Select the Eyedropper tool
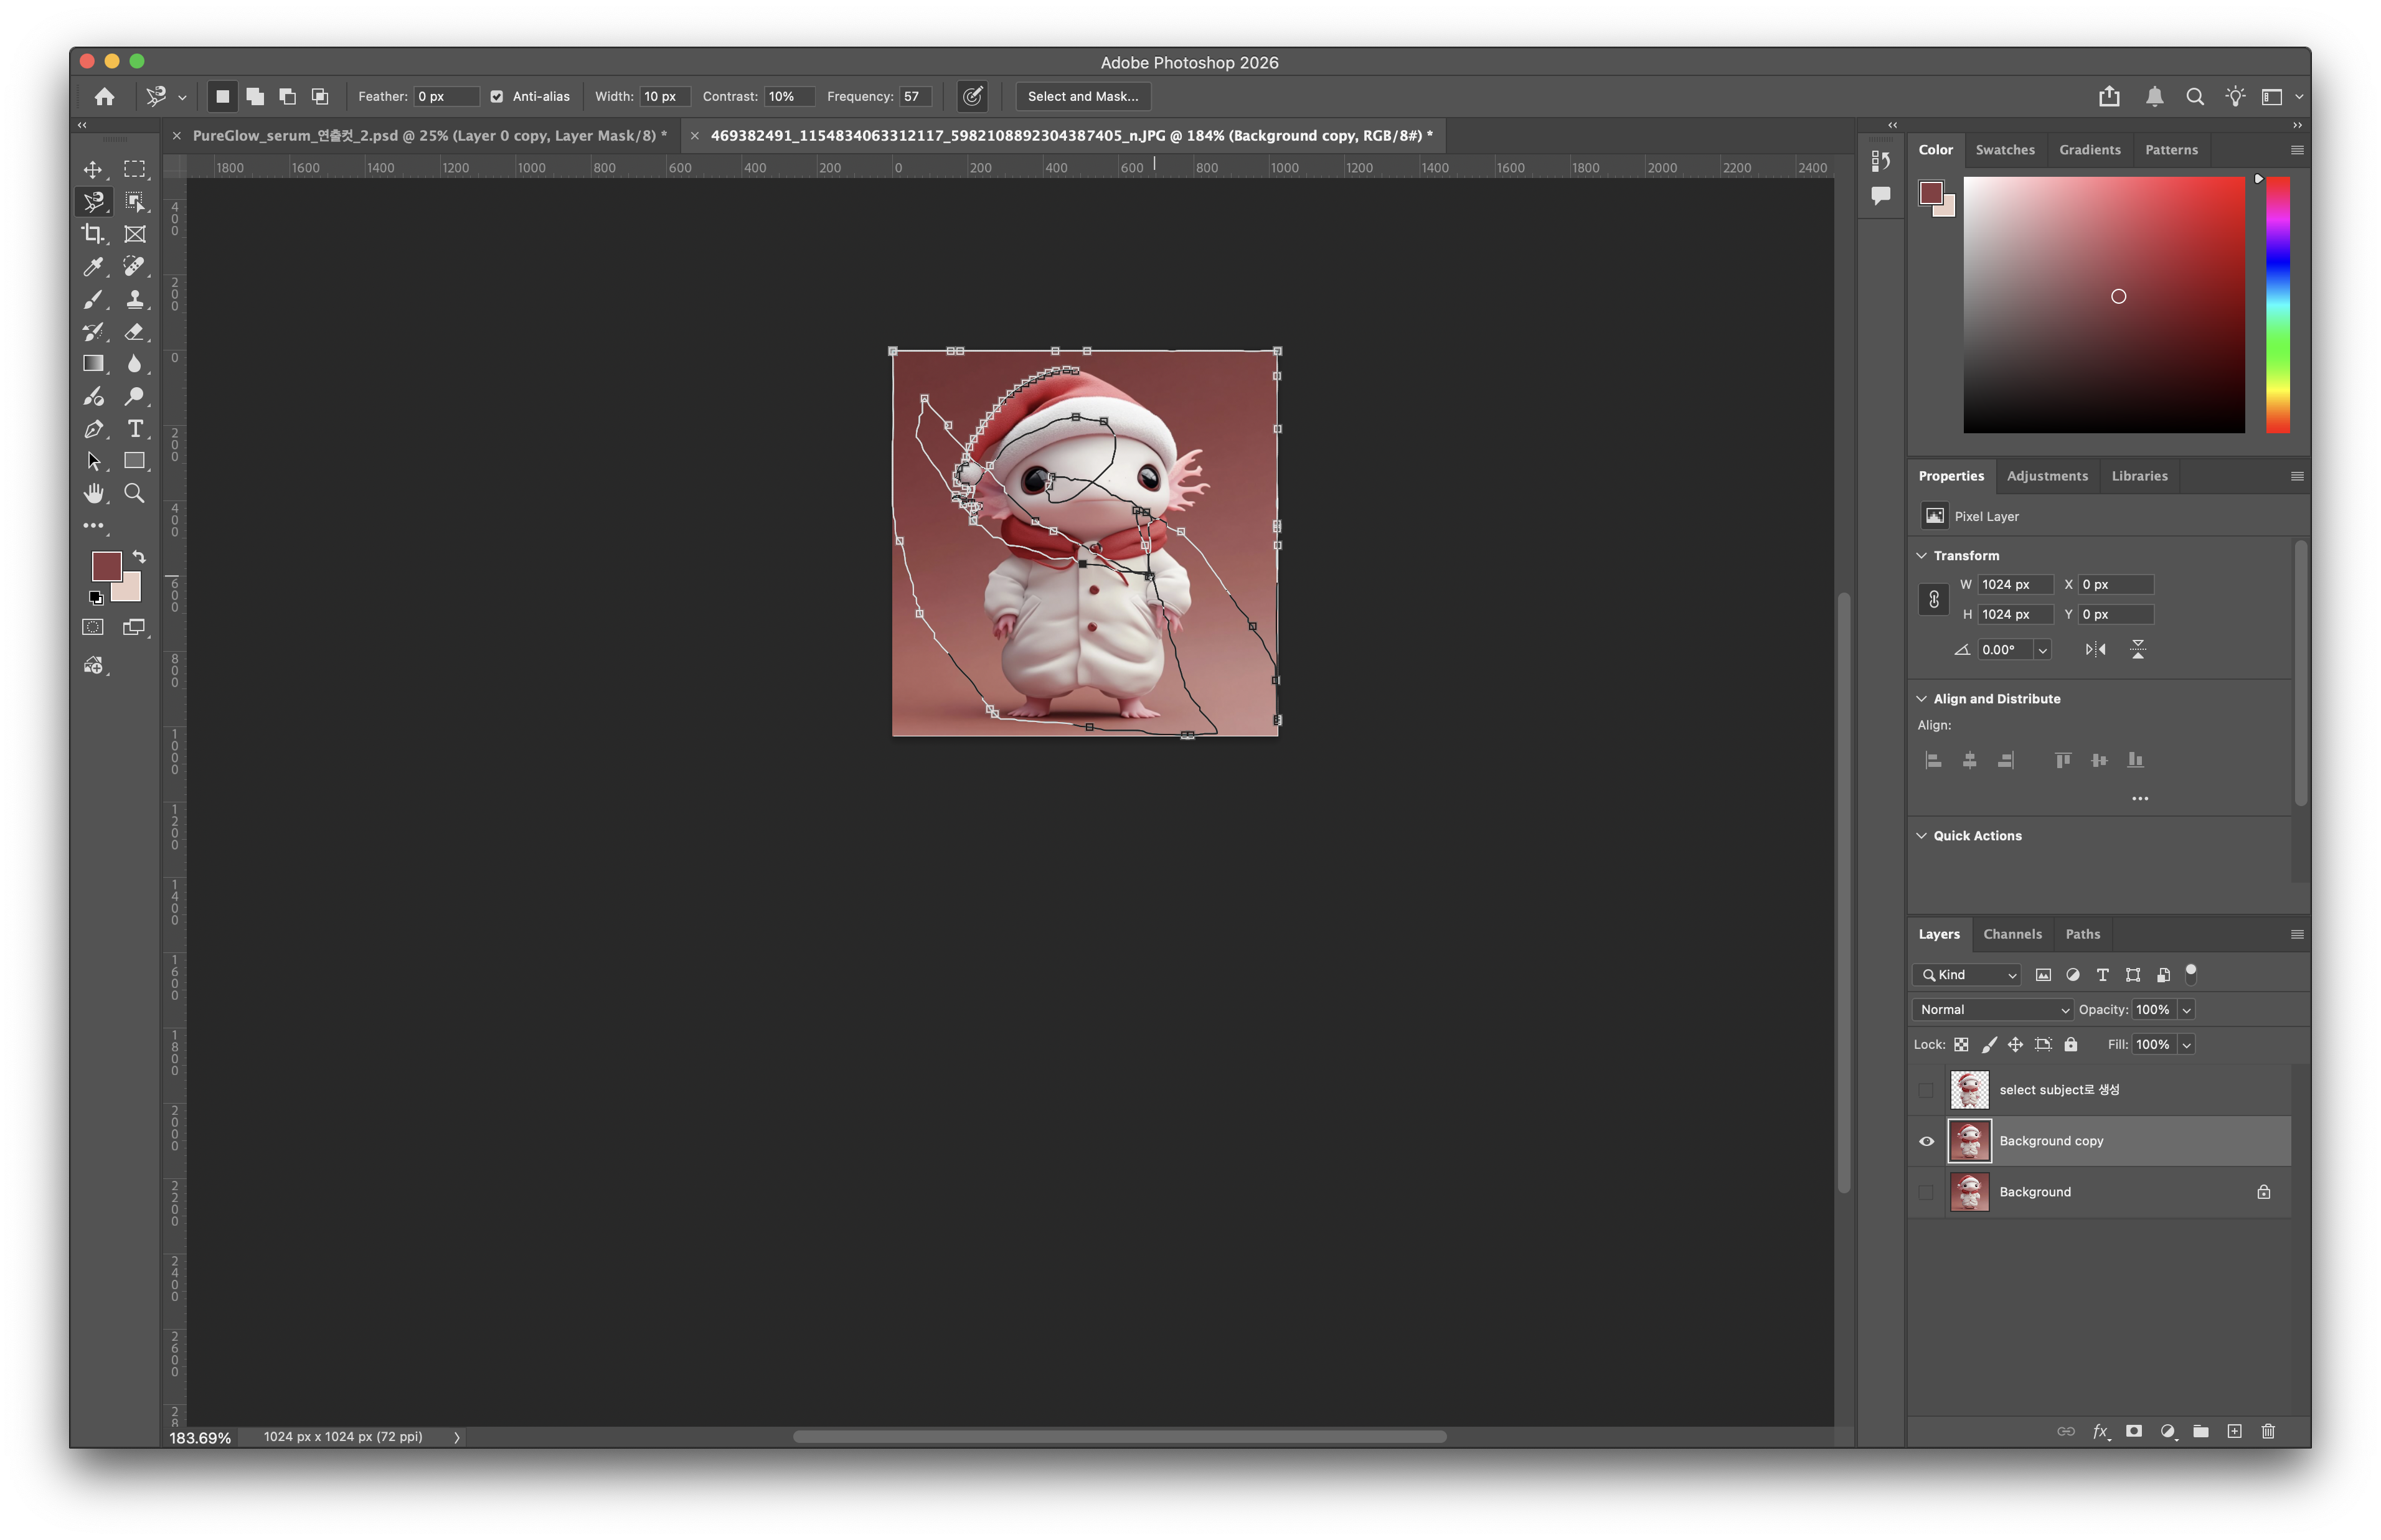This screenshot has width=2381, height=1540. 93,266
